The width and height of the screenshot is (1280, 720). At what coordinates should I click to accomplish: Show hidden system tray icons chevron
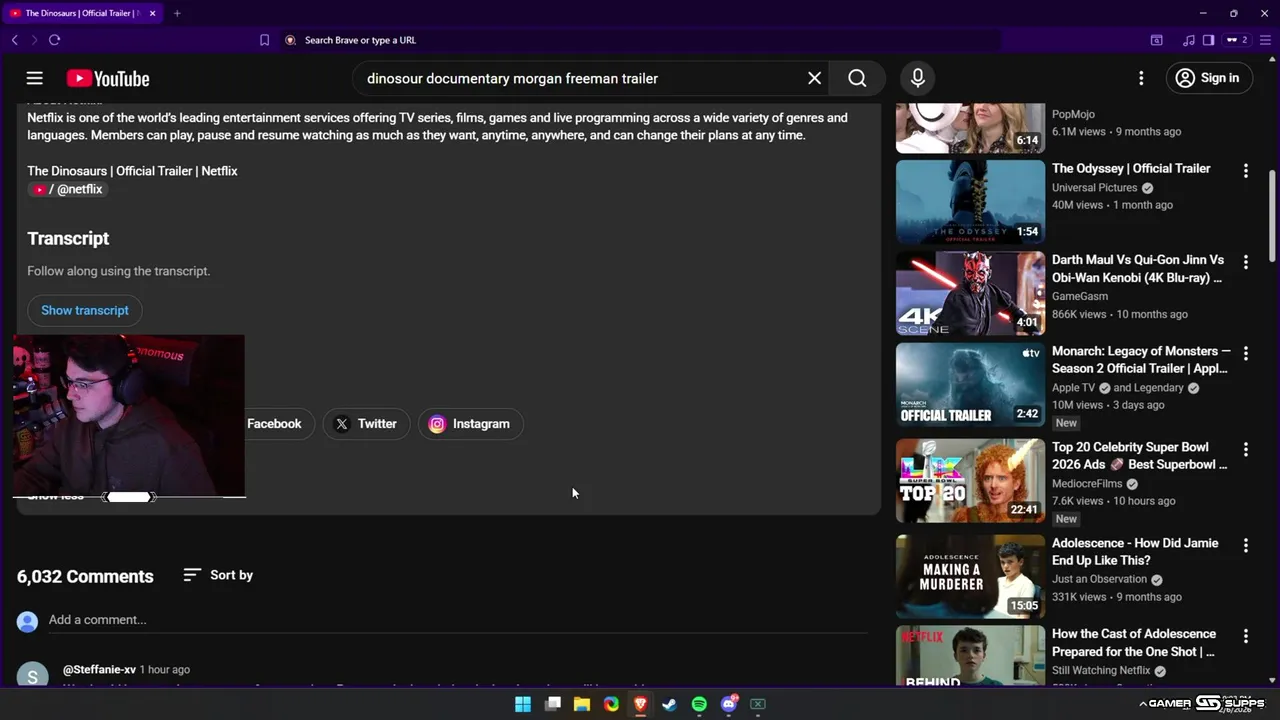1142,704
